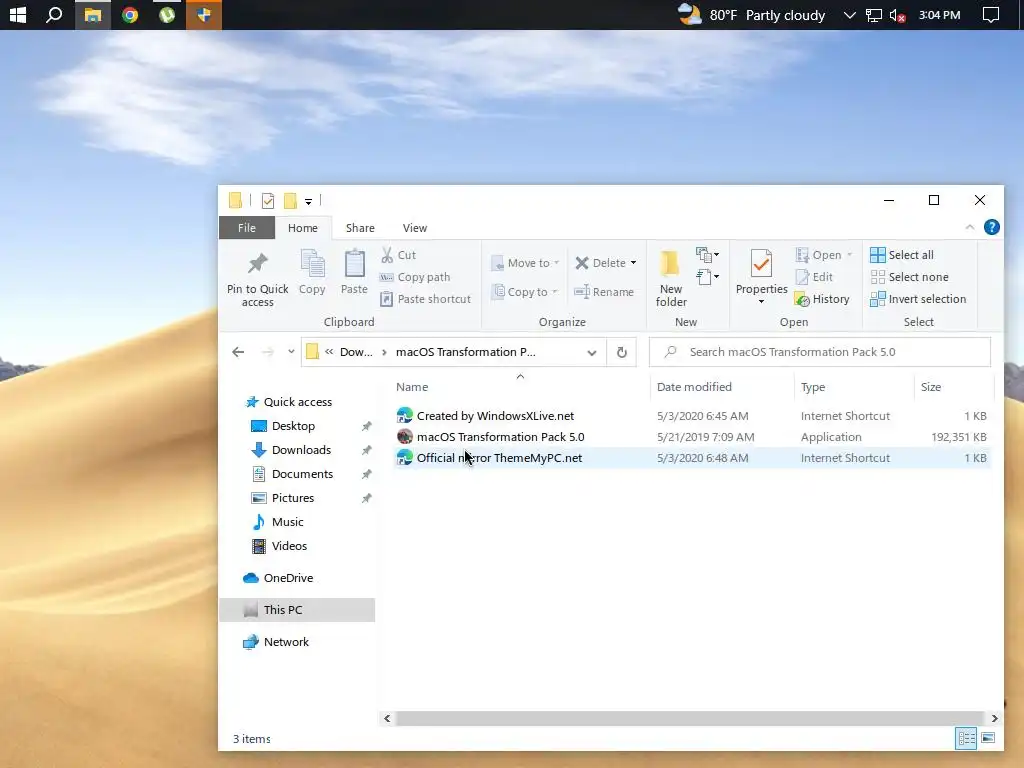Open Google Chrome from taskbar

pos(130,14)
